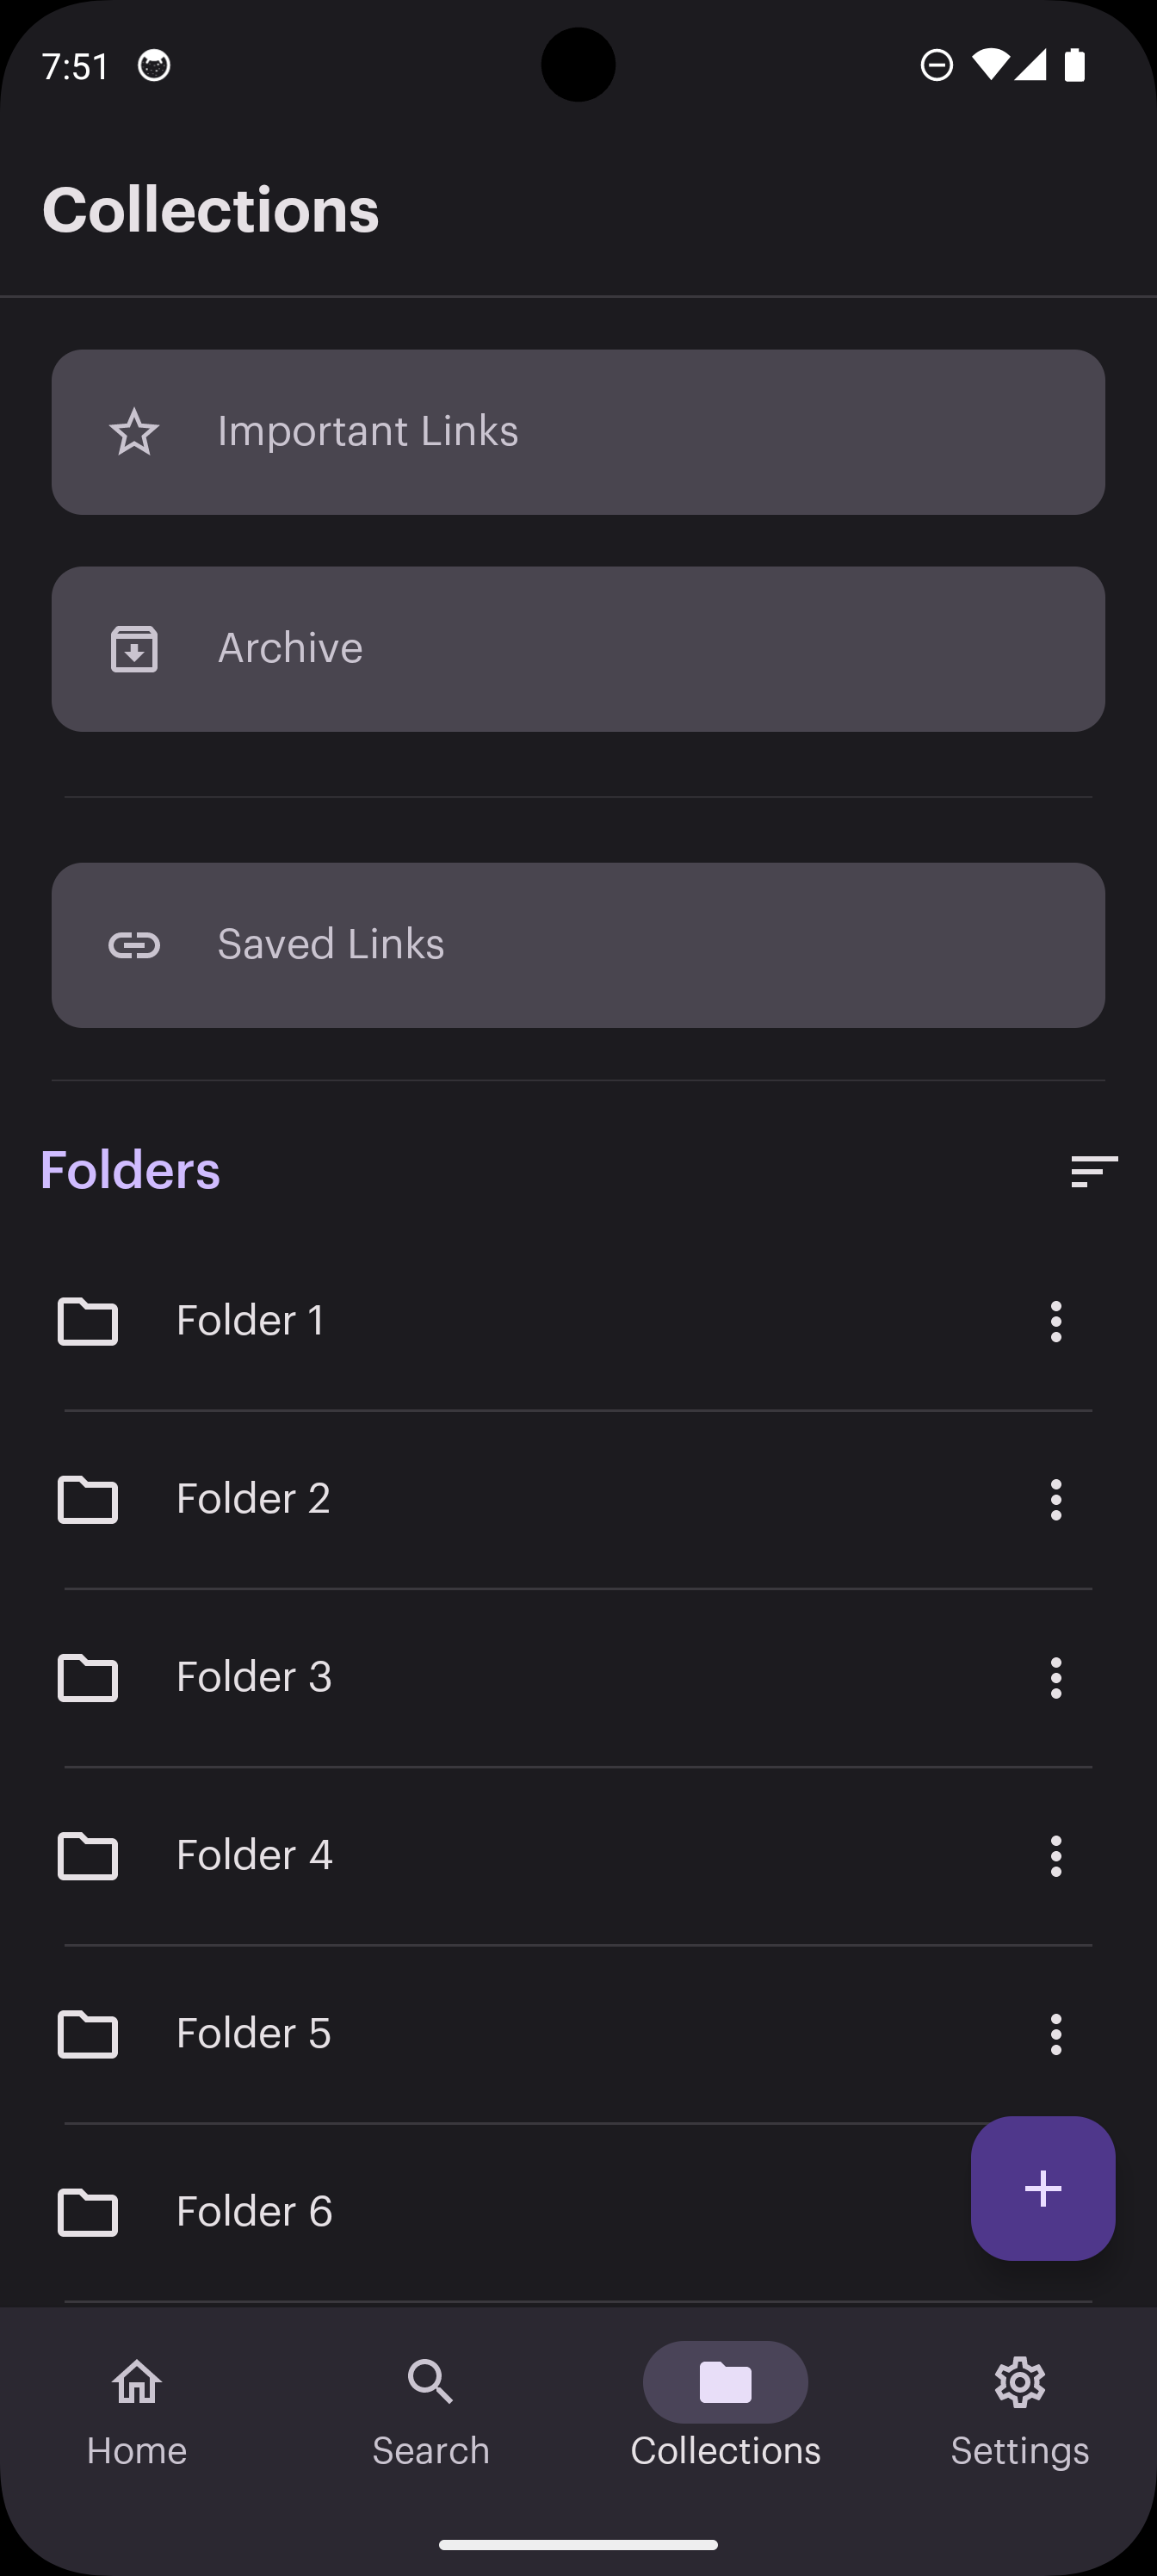Open the three-dot menu for Folder 2
This screenshot has width=1157, height=2576.
[x=1055, y=1500]
